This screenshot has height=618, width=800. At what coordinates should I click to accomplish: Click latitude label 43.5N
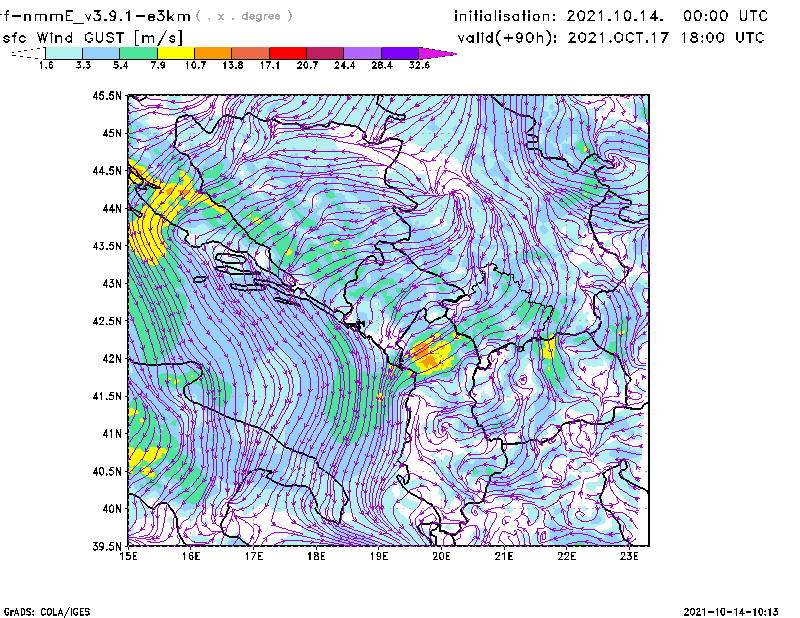tap(107, 246)
